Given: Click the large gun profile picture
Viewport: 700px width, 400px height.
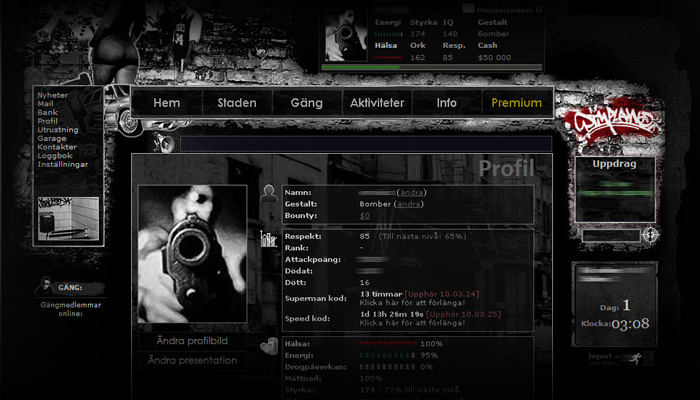Looking at the screenshot, I should point(191,254).
